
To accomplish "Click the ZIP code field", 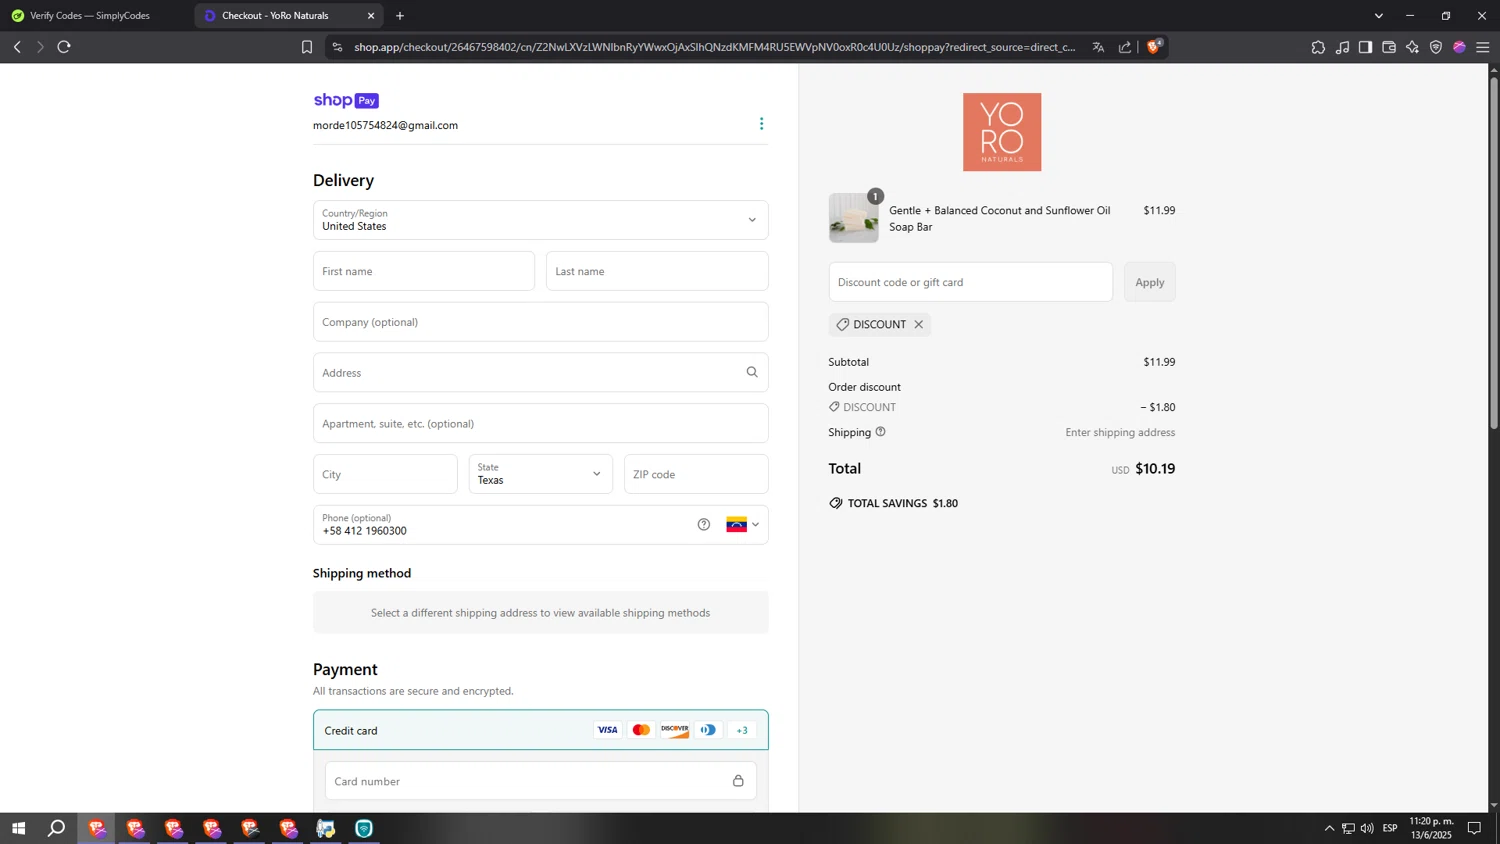I will 696,474.
